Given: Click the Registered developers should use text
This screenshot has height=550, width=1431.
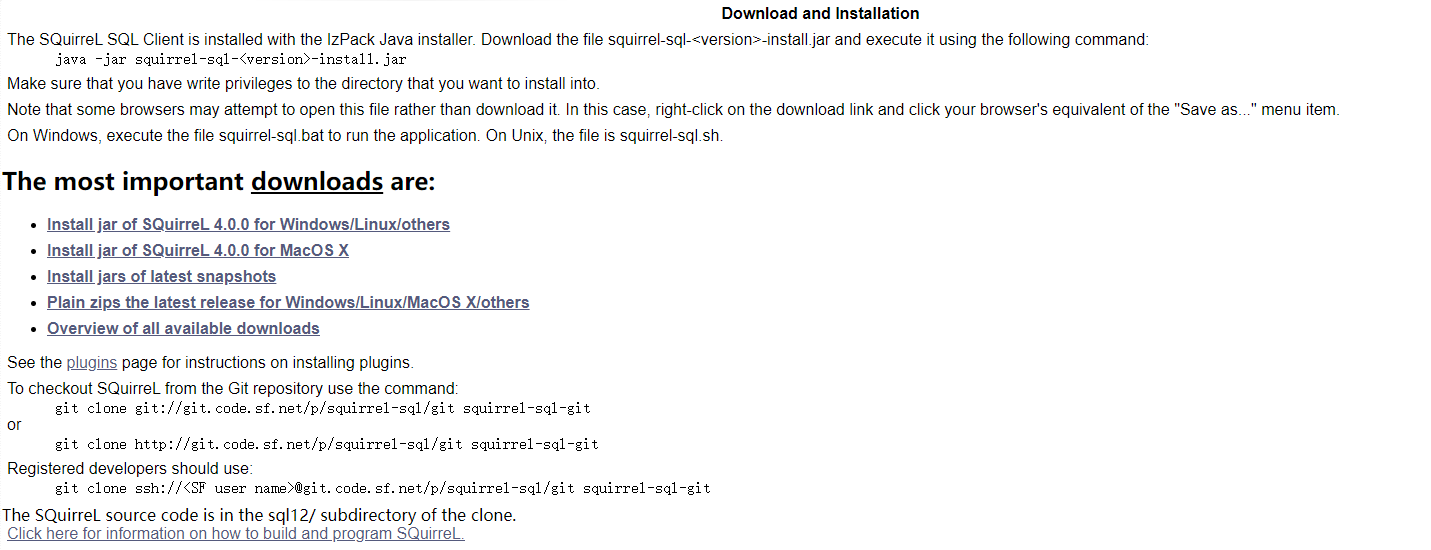Looking at the screenshot, I should 130,469.
